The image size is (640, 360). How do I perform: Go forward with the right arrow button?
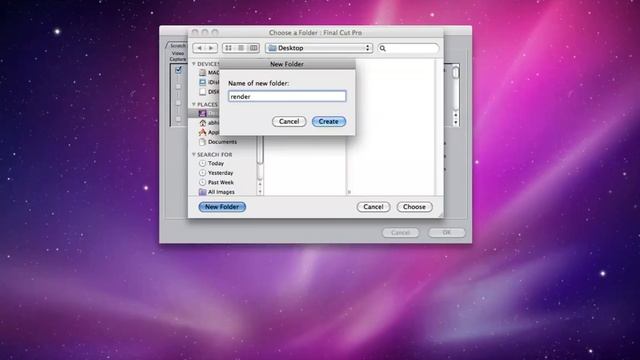click(211, 48)
